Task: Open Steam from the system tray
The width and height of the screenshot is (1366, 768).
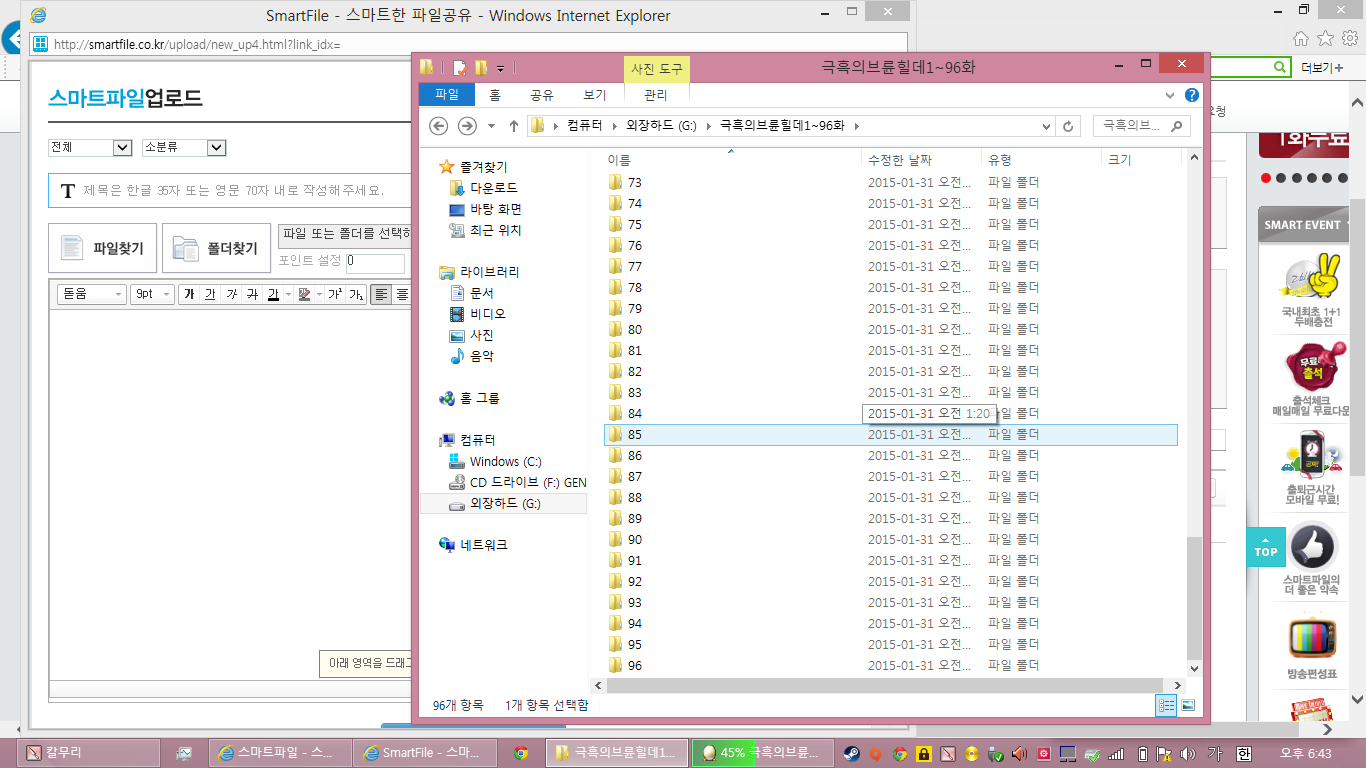Action: point(851,753)
